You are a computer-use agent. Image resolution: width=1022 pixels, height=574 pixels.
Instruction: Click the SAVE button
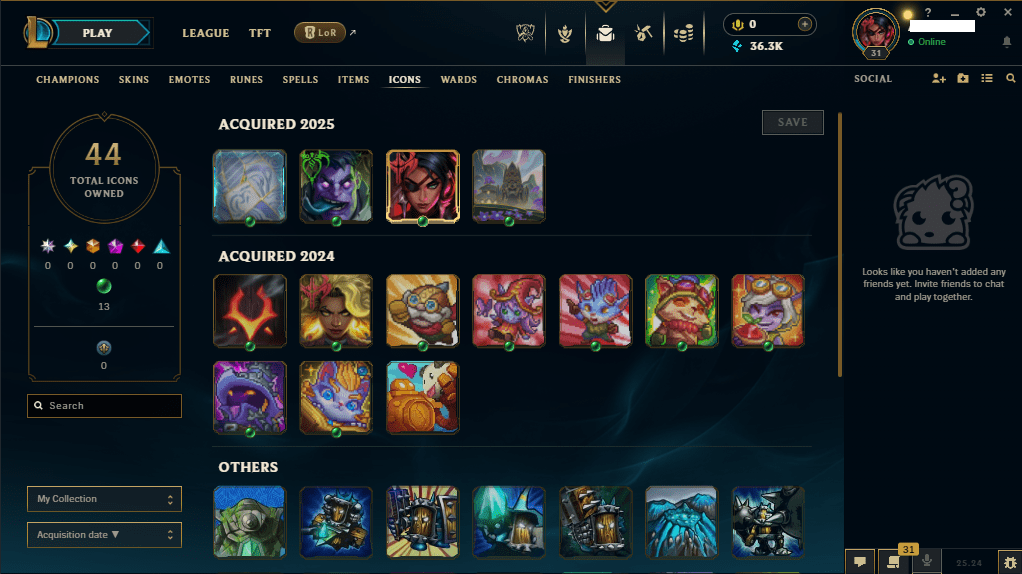click(793, 122)
